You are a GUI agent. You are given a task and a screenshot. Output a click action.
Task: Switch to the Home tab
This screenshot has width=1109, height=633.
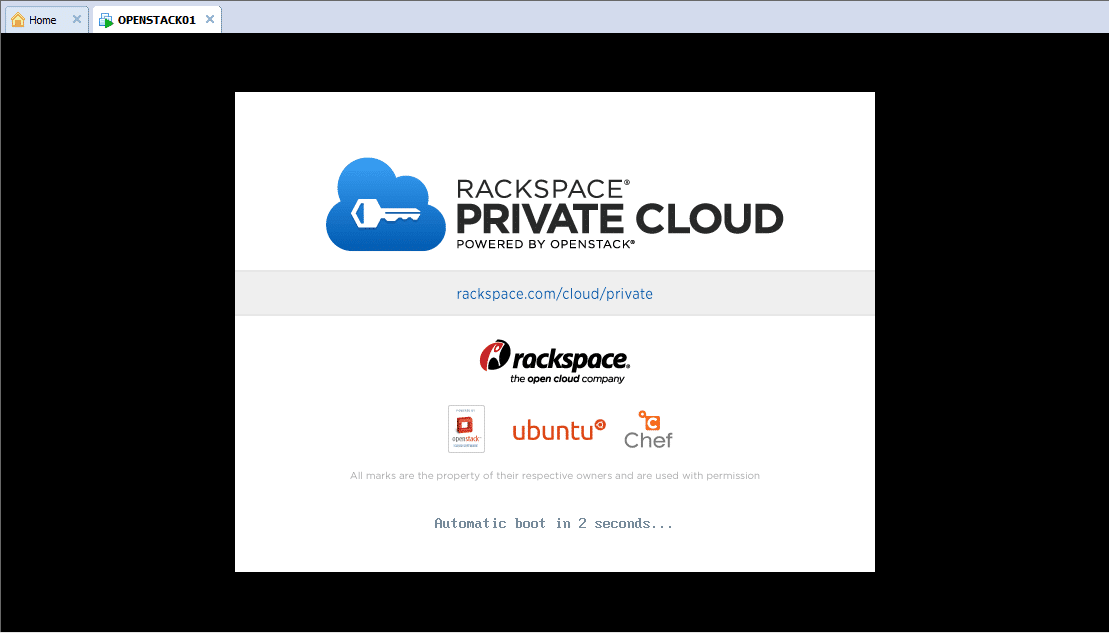(43, 20)
